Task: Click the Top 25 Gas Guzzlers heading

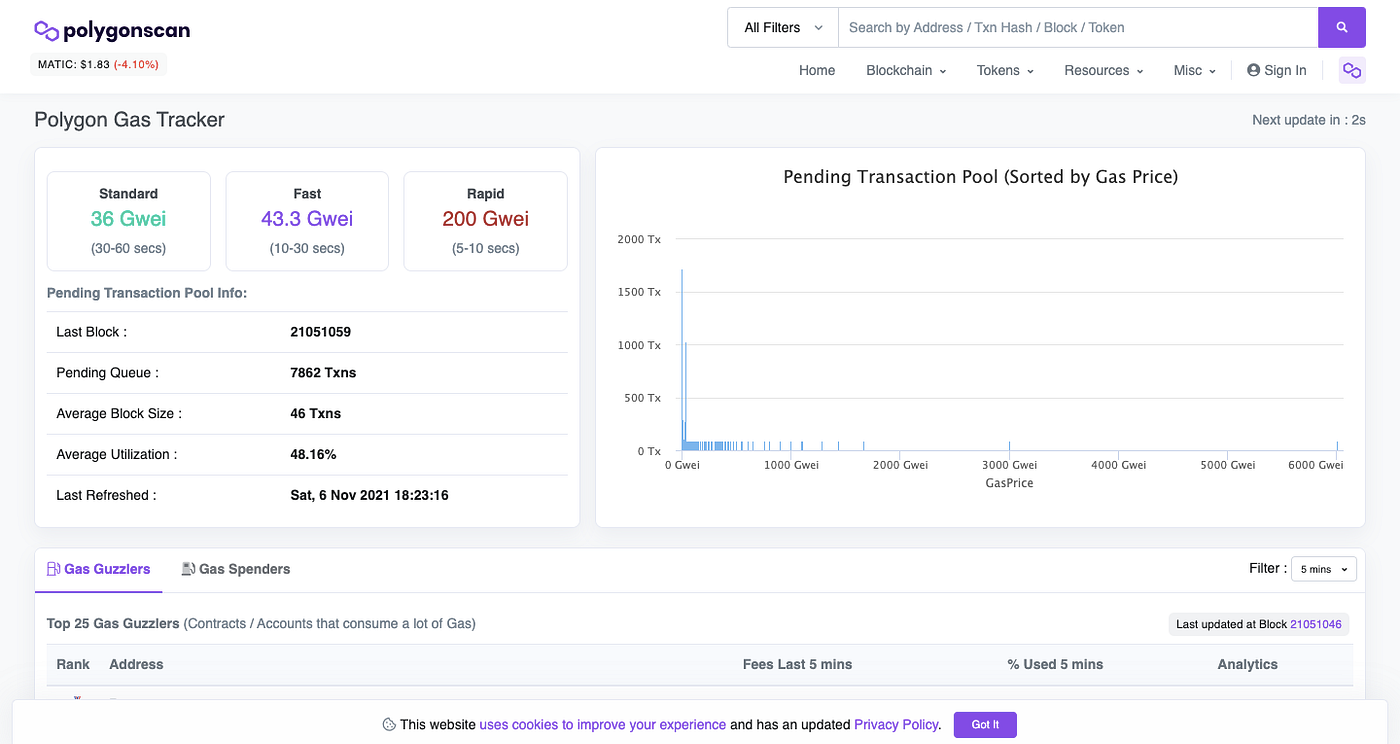Action: [x=113, y=624]
